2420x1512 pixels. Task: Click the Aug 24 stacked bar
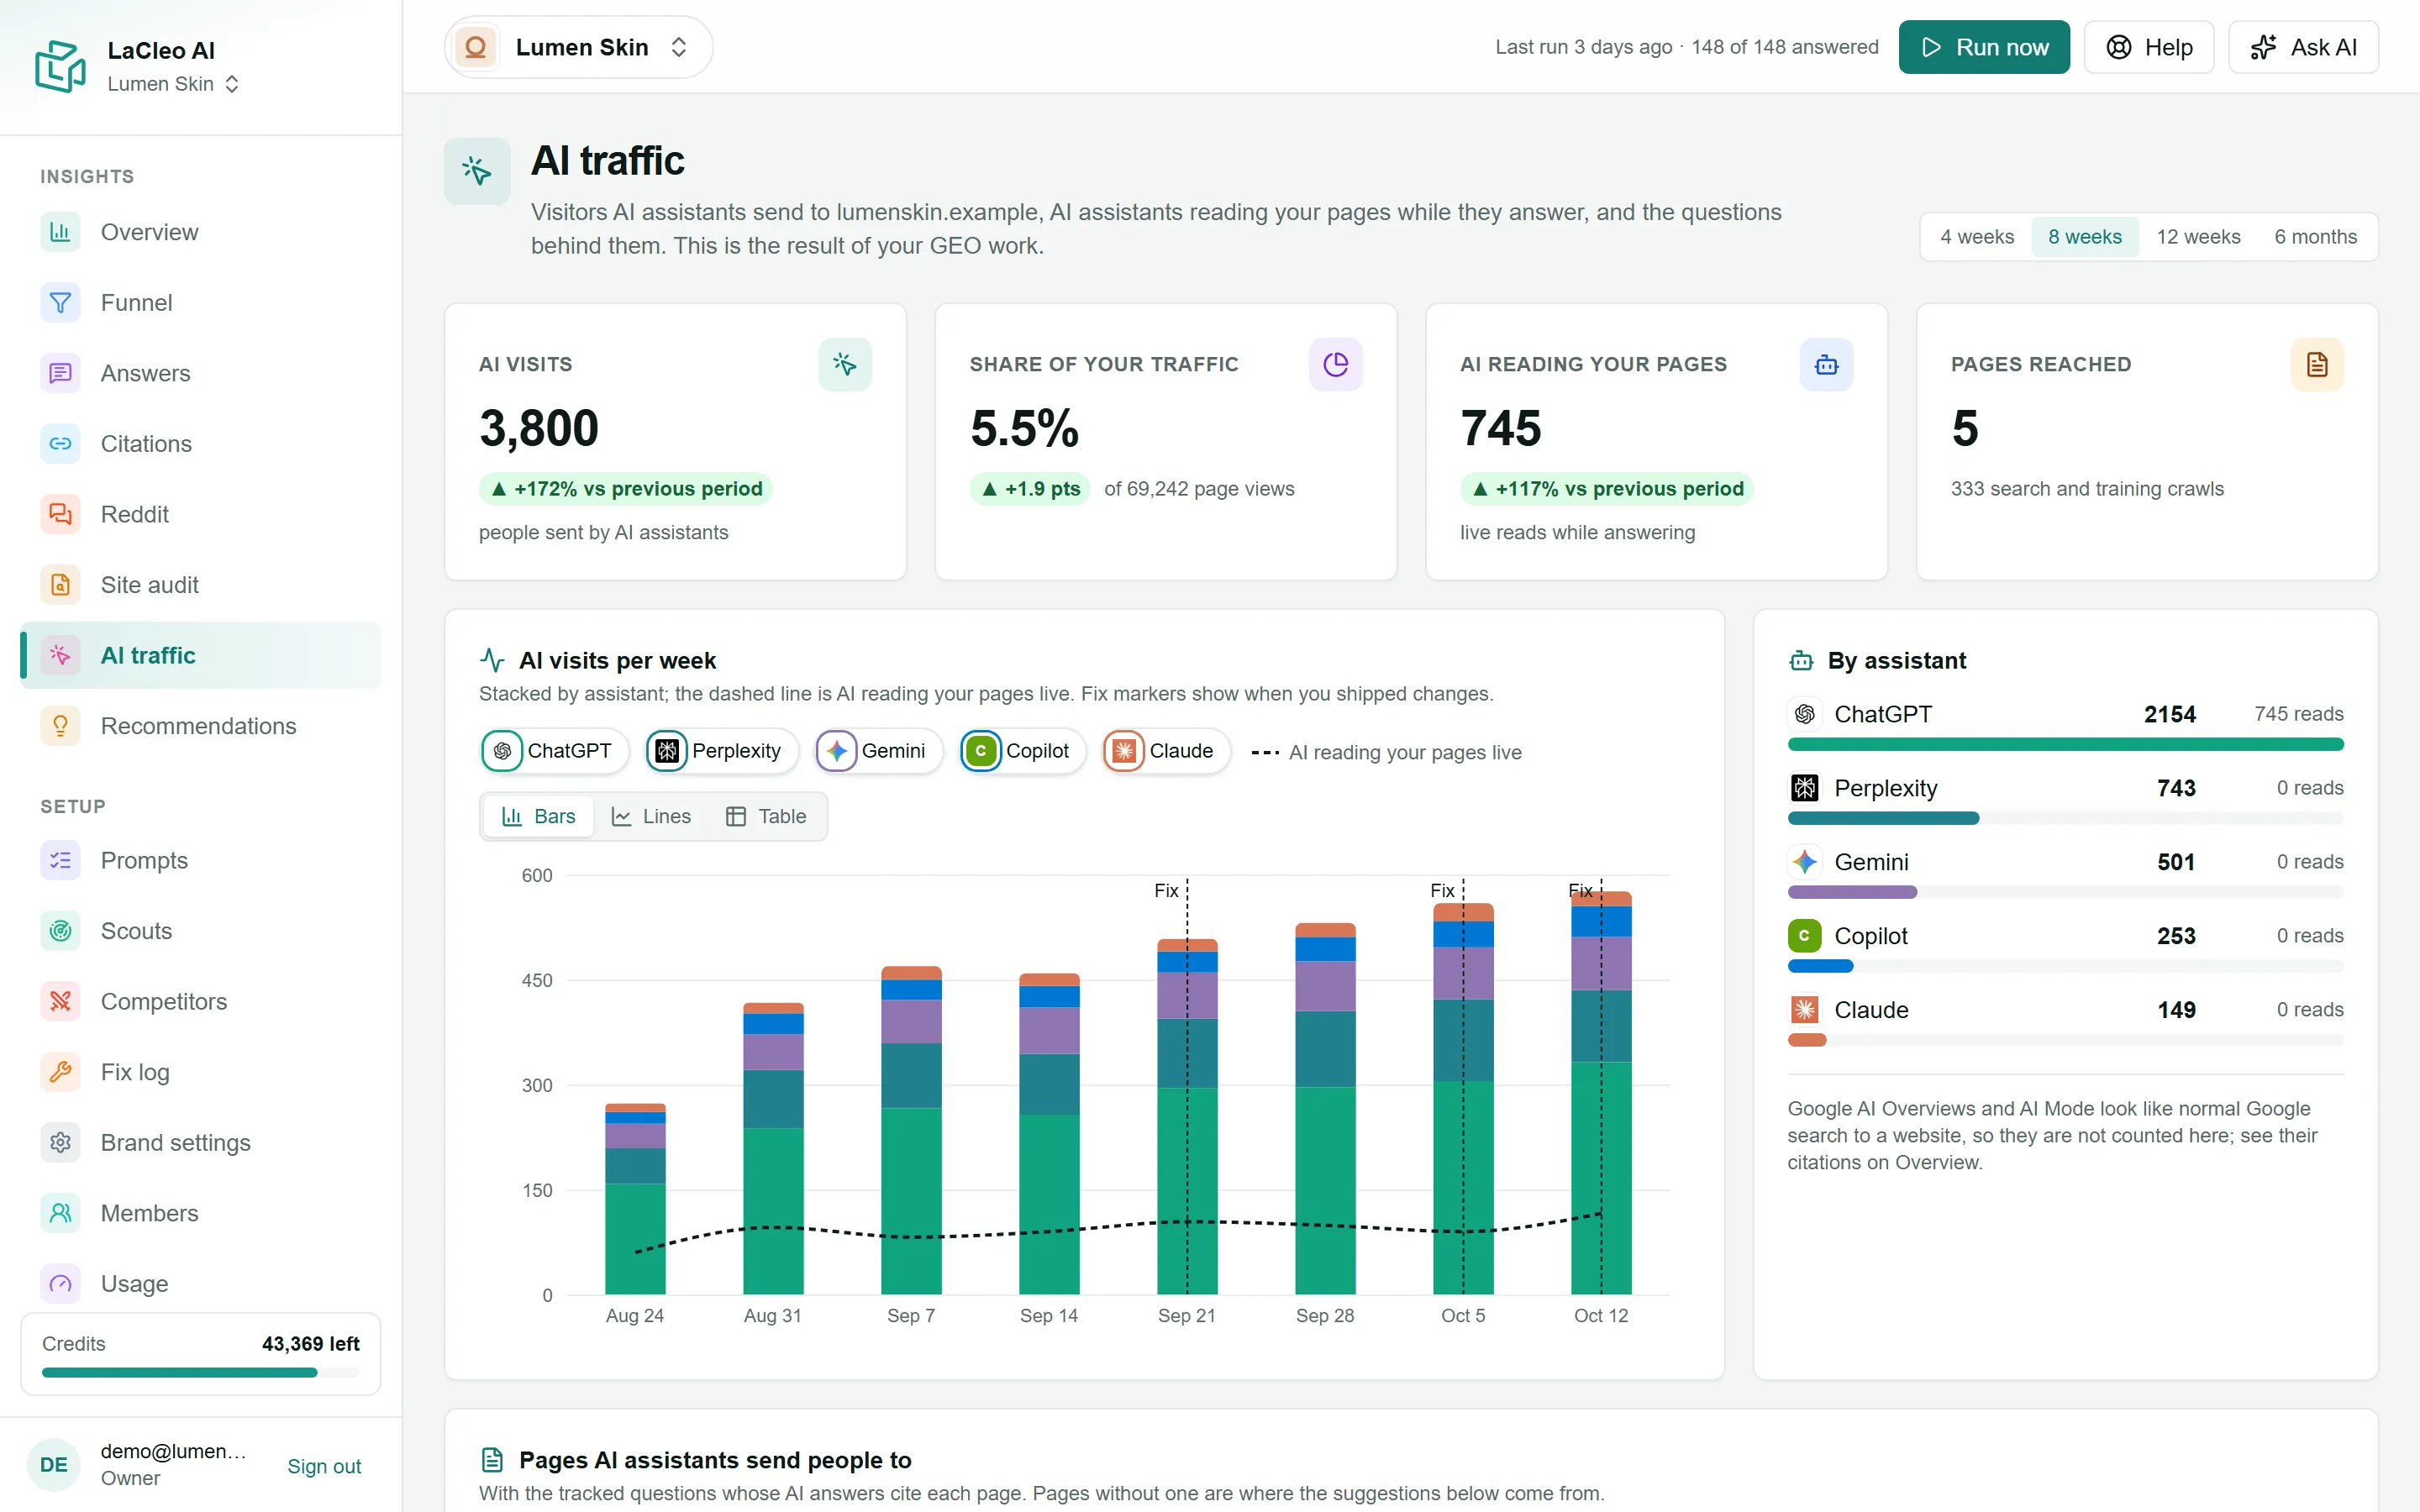point(635,1199)
